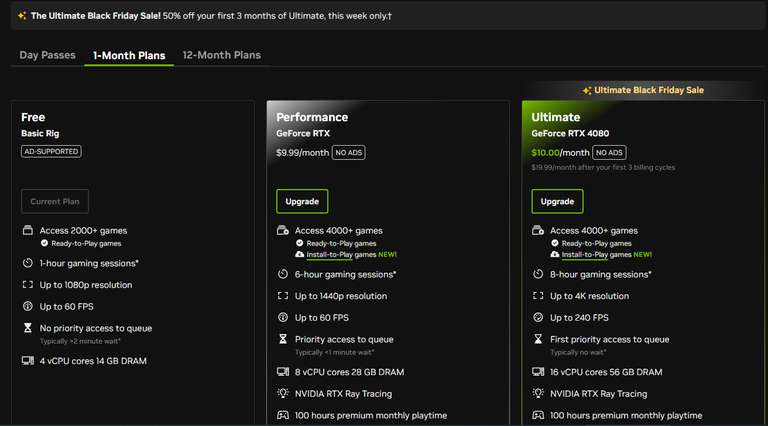Screen dimensions: 768x426
Task: Click the checkmark beside Free plan Ready-to-Play games
Action: (x=45, y=243)
